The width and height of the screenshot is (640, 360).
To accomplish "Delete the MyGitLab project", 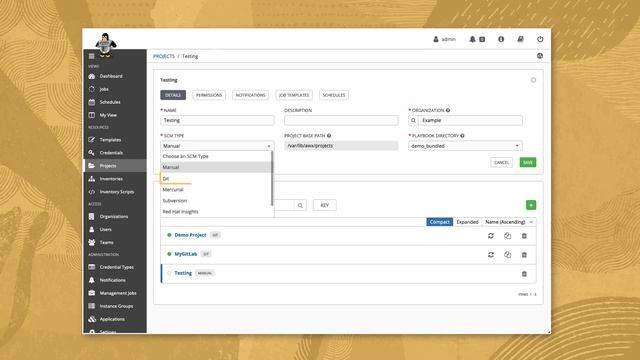I will (x=524, y=255).
